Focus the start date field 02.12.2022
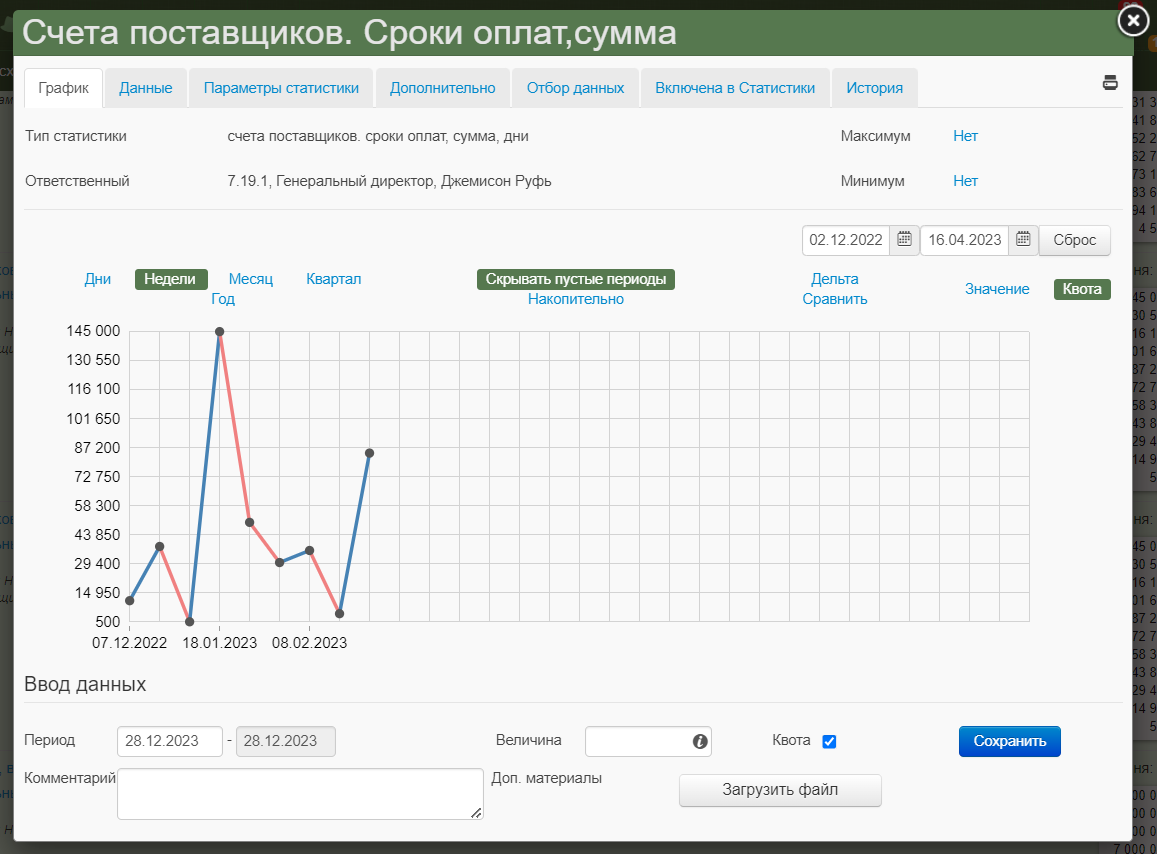1157x854 pixels. pos(846,240)
